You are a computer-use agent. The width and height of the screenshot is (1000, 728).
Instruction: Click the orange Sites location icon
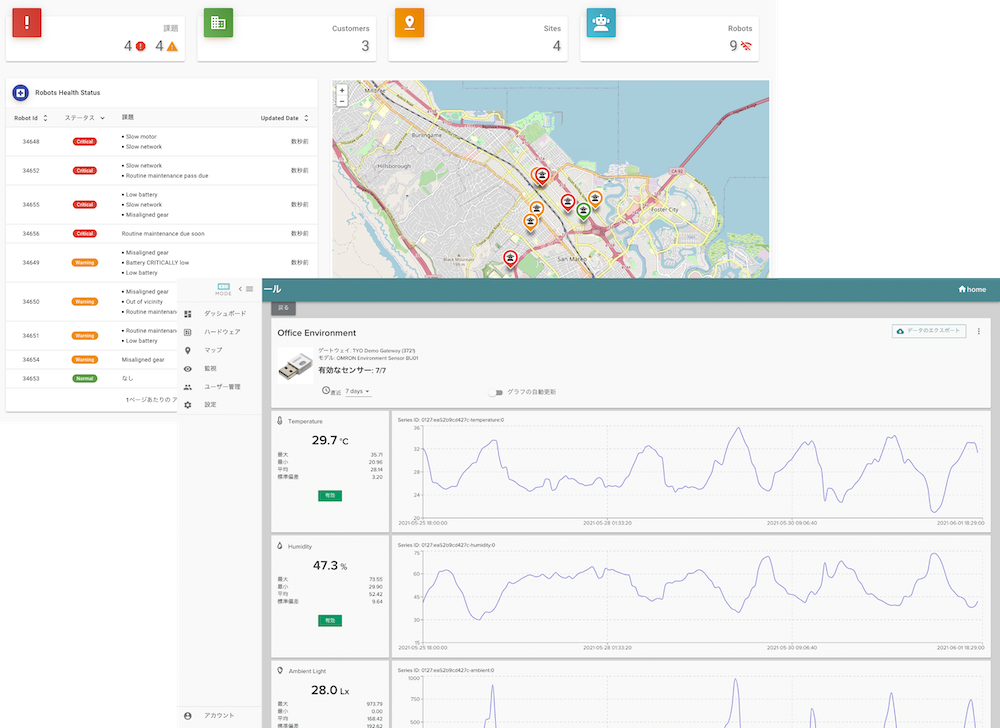pos(409,22)
